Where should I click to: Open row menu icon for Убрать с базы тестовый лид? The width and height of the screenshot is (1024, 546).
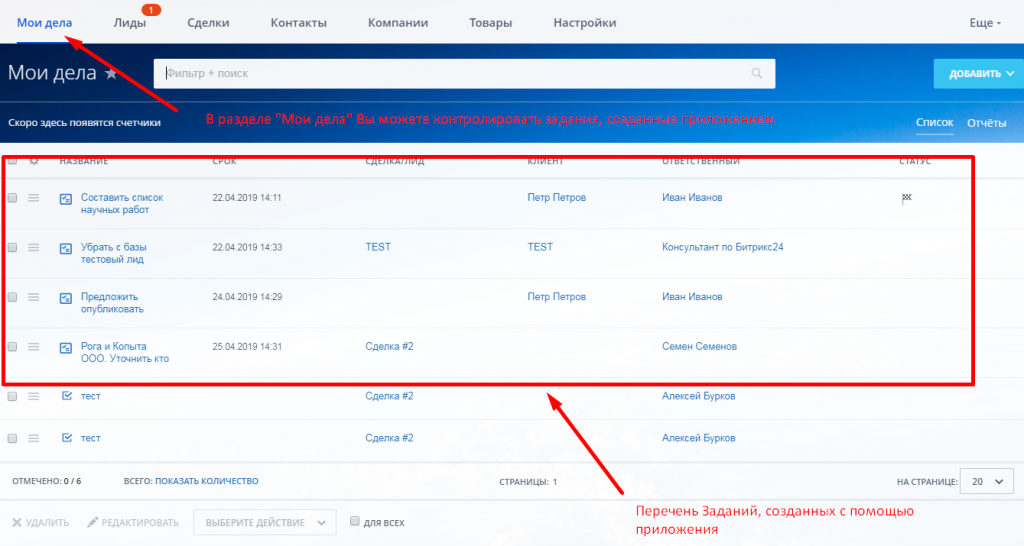pos(33,248)
